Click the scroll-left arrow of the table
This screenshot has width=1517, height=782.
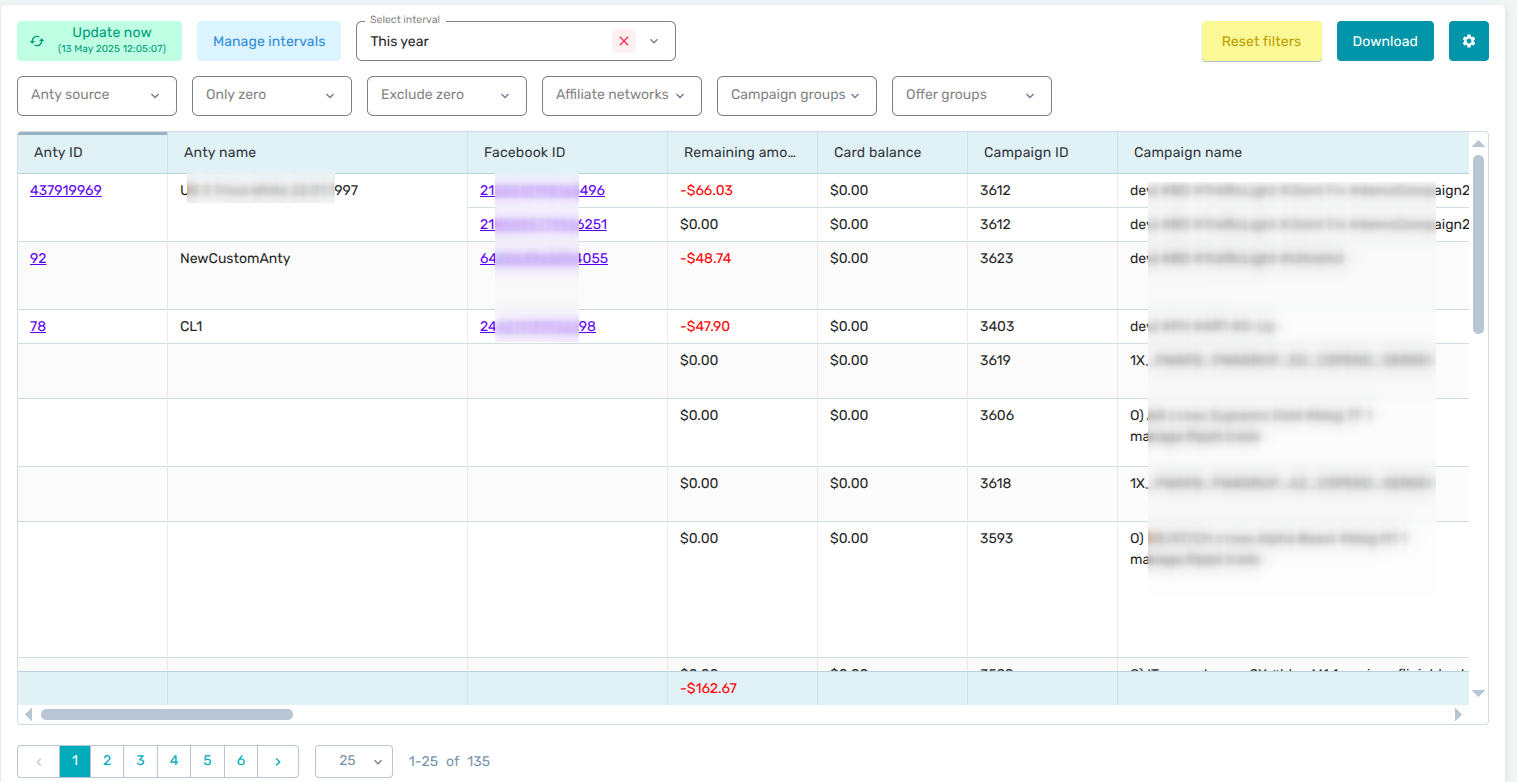pyautogui.click(x=28, y=714)
